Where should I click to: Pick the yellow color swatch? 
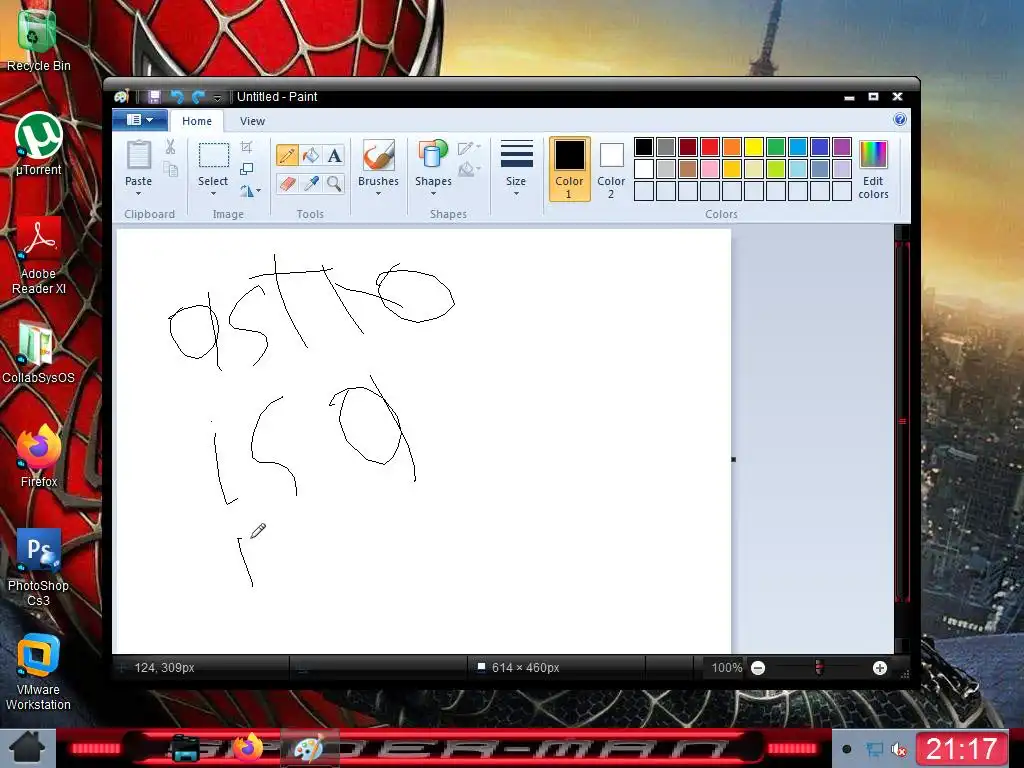754,147
